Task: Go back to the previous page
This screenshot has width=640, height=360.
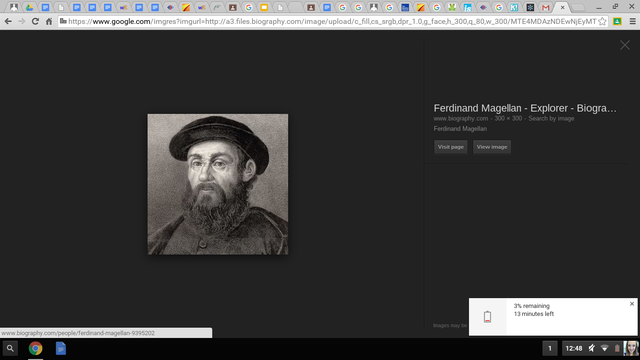Action: point(8,21)
